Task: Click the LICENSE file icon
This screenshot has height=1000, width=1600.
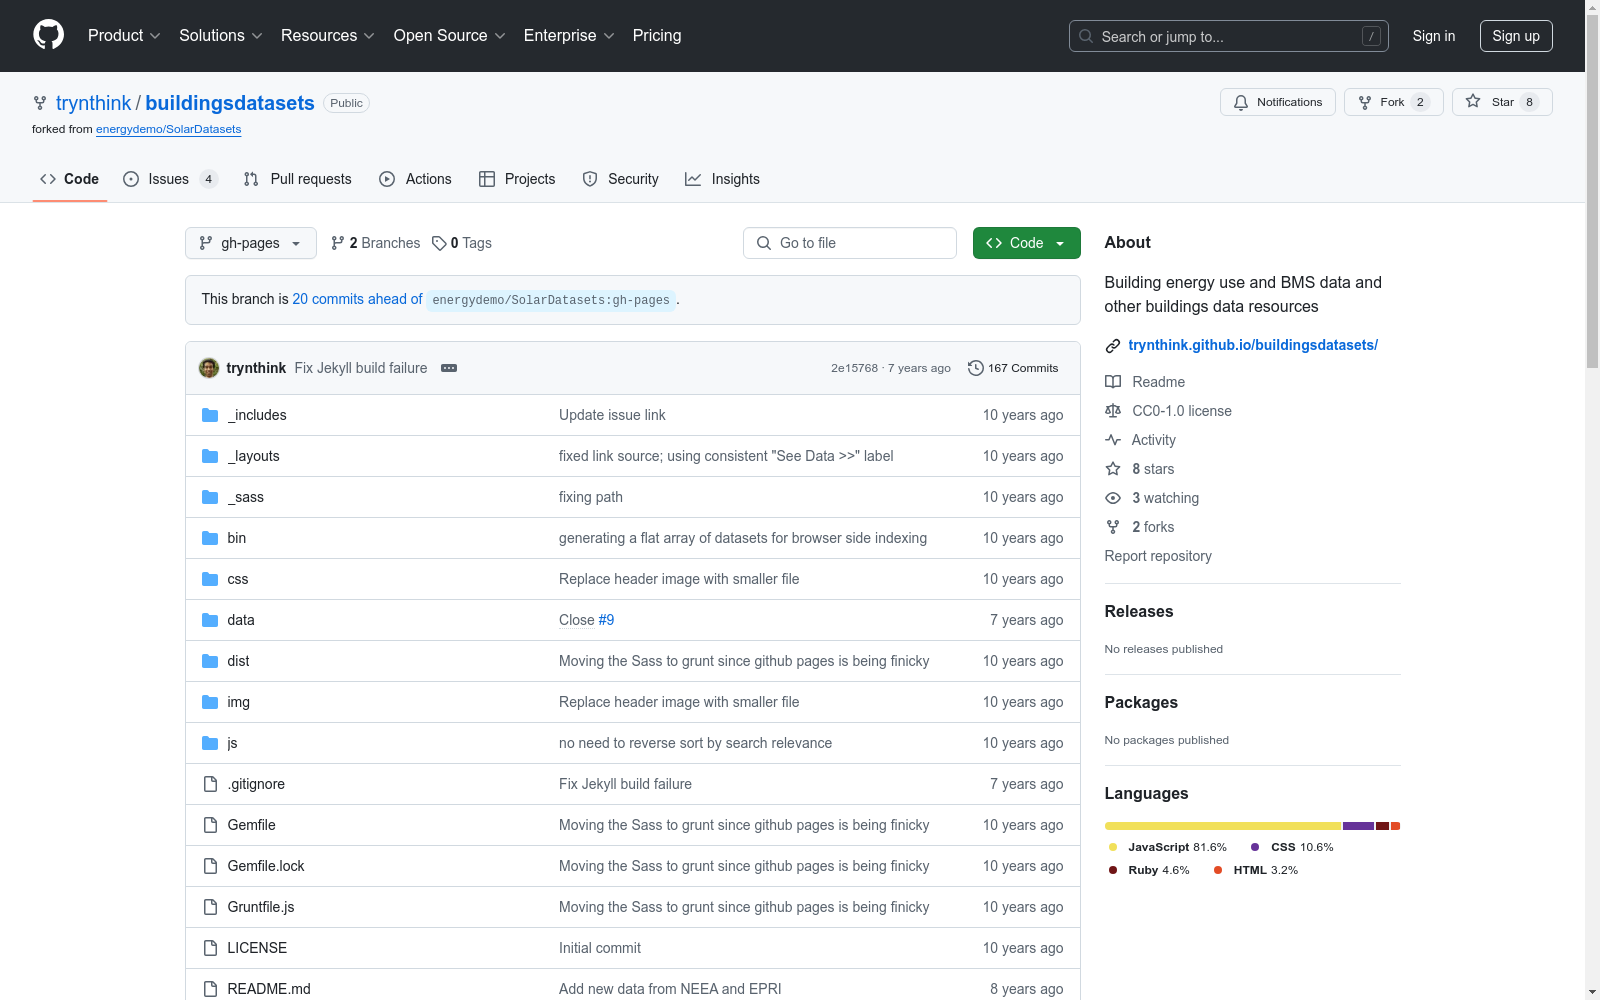Action: click(x=210, y=948)
